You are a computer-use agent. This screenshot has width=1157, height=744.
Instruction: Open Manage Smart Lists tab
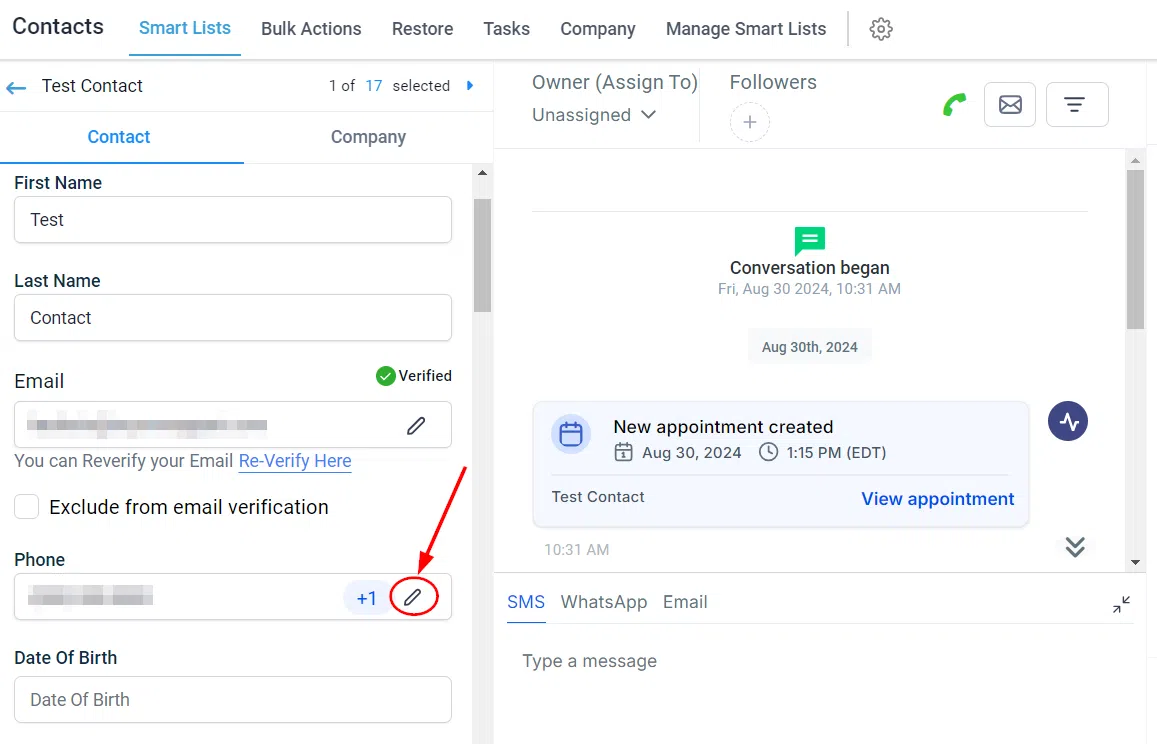[x=746, y=29]
